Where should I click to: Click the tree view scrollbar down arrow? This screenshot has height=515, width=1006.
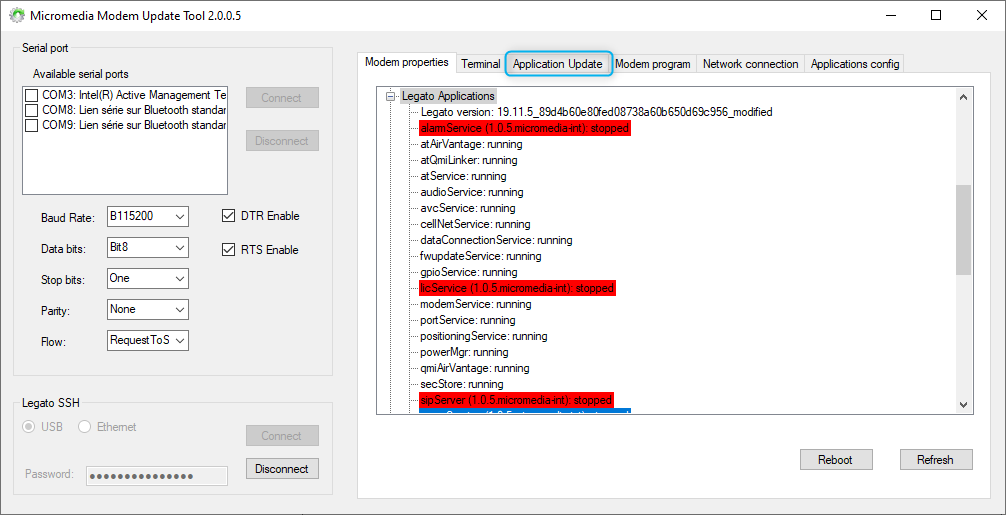click(x=963, y=404)
